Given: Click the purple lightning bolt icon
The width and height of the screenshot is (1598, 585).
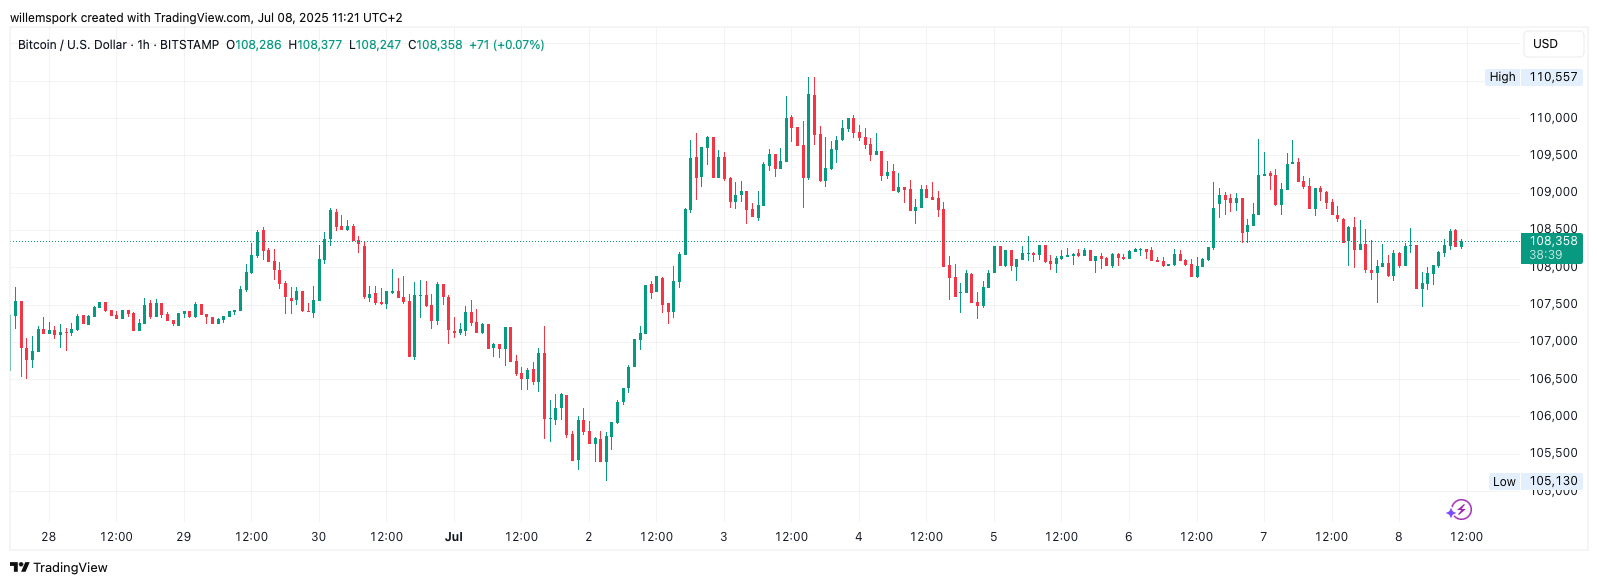Looking at the screenshot, I should [1459, 510].
